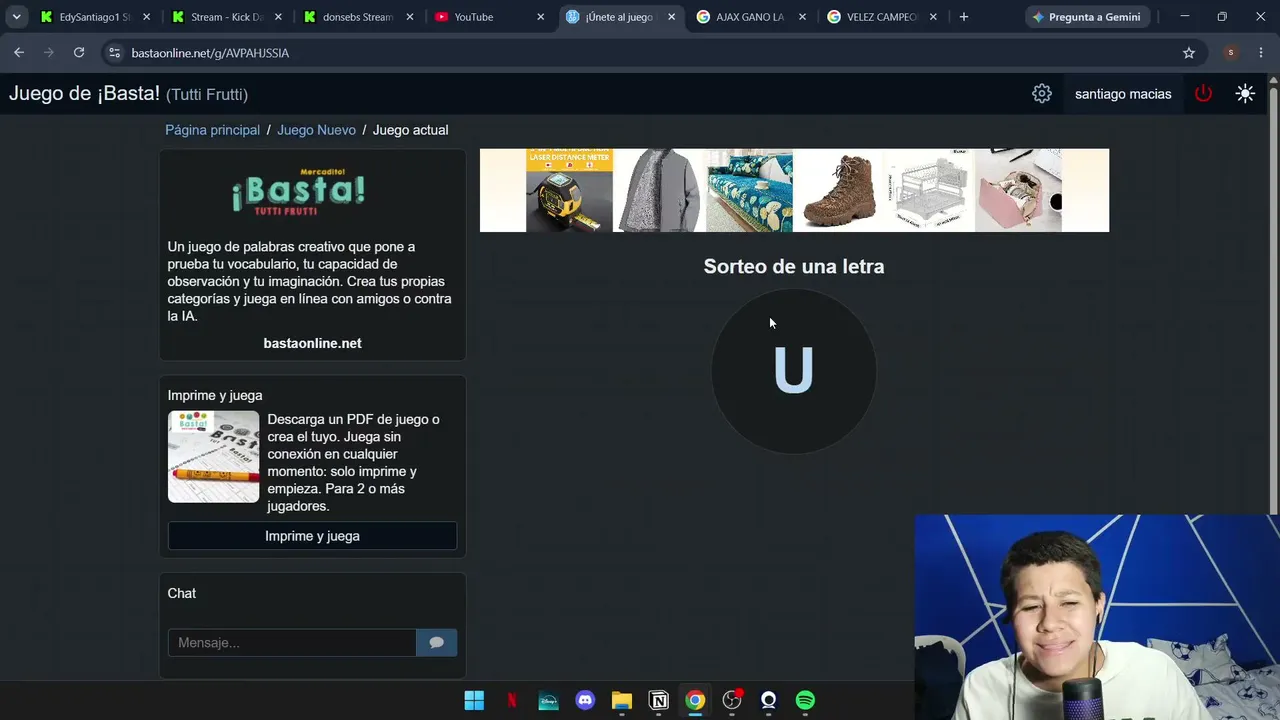Click the brown boot ad image
This screenshot has height=720, width=1280.
(838, 190)
